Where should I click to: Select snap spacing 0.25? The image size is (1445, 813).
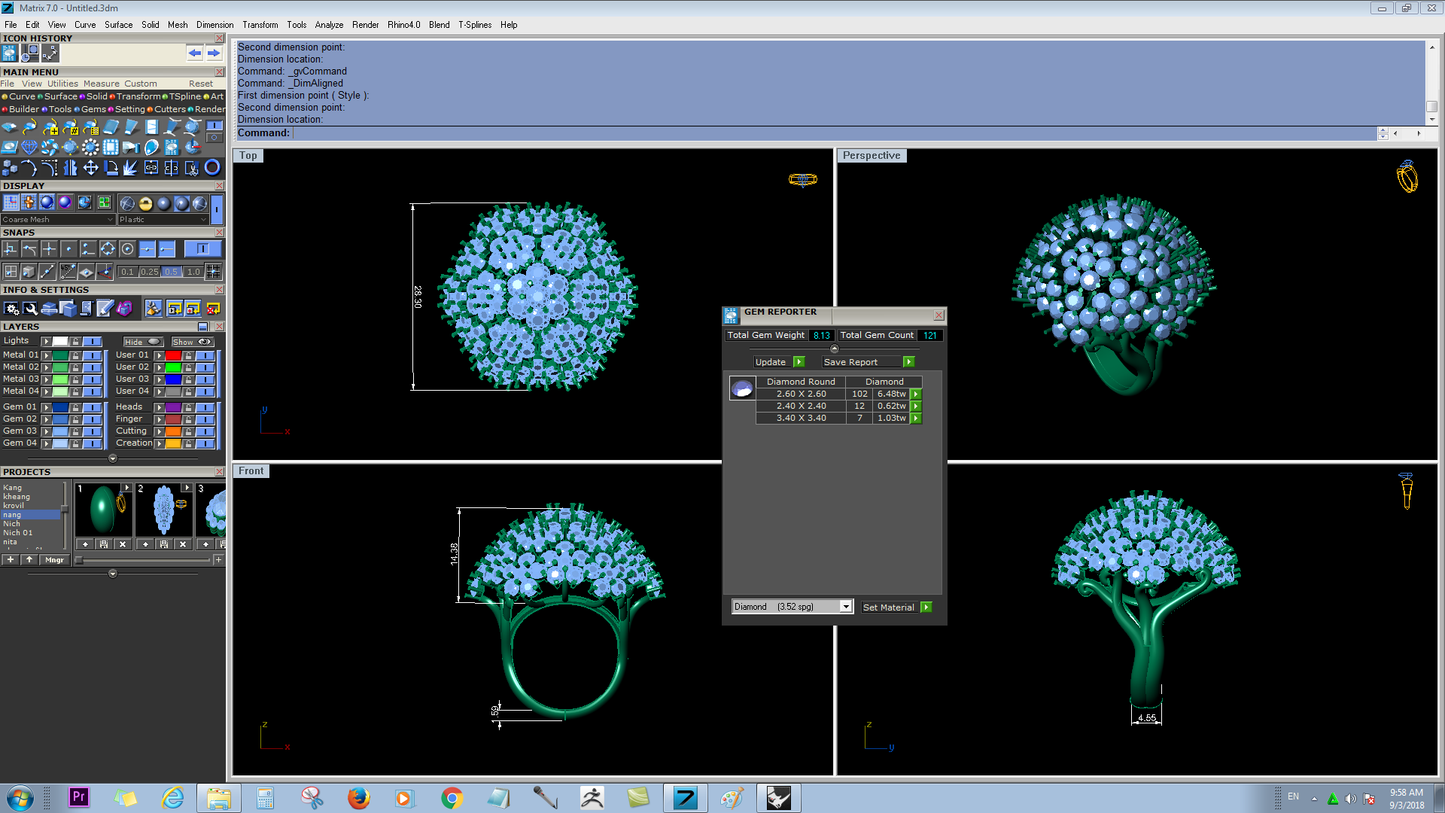point(149,272)
